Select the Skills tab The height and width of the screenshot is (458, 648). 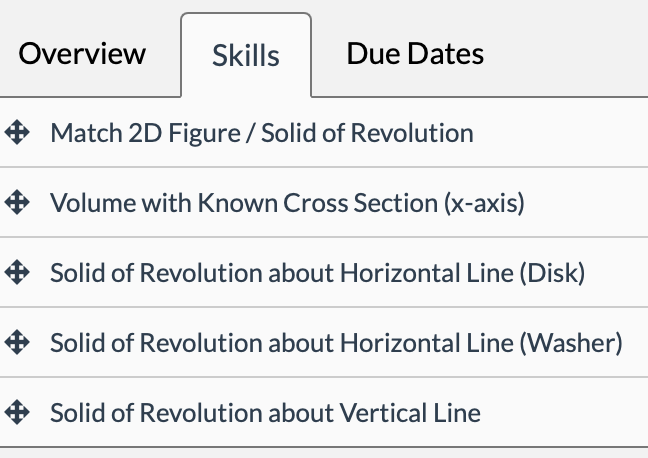click(246, 55)
